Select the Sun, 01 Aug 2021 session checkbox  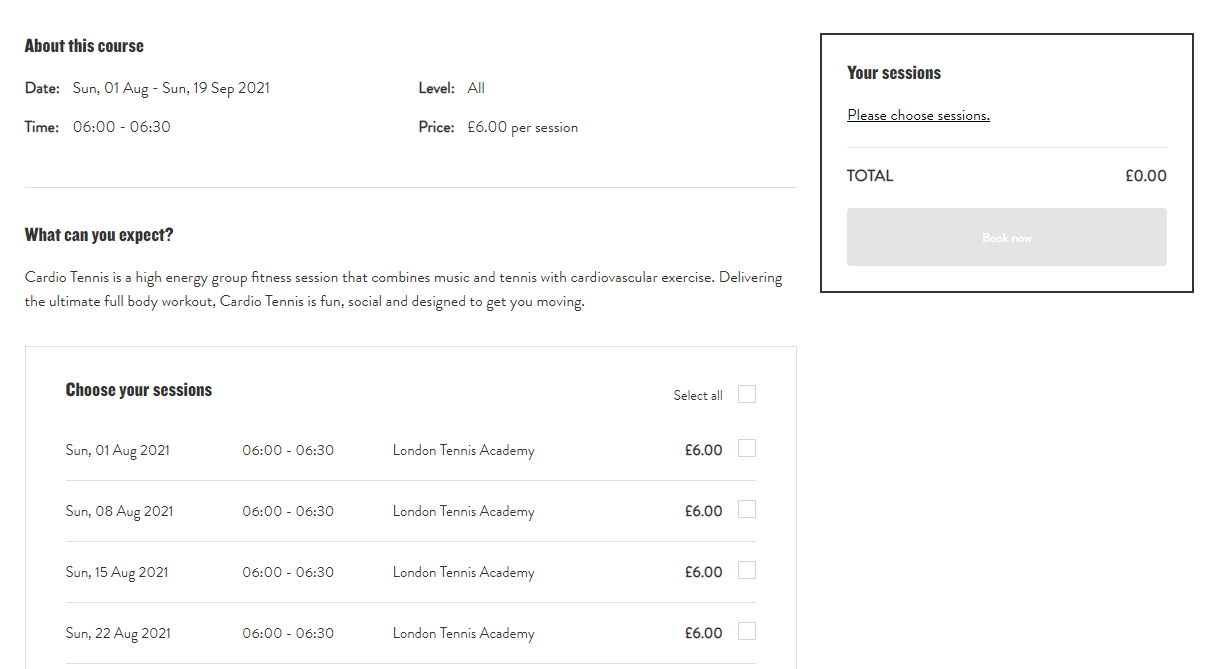click(746, 449)
